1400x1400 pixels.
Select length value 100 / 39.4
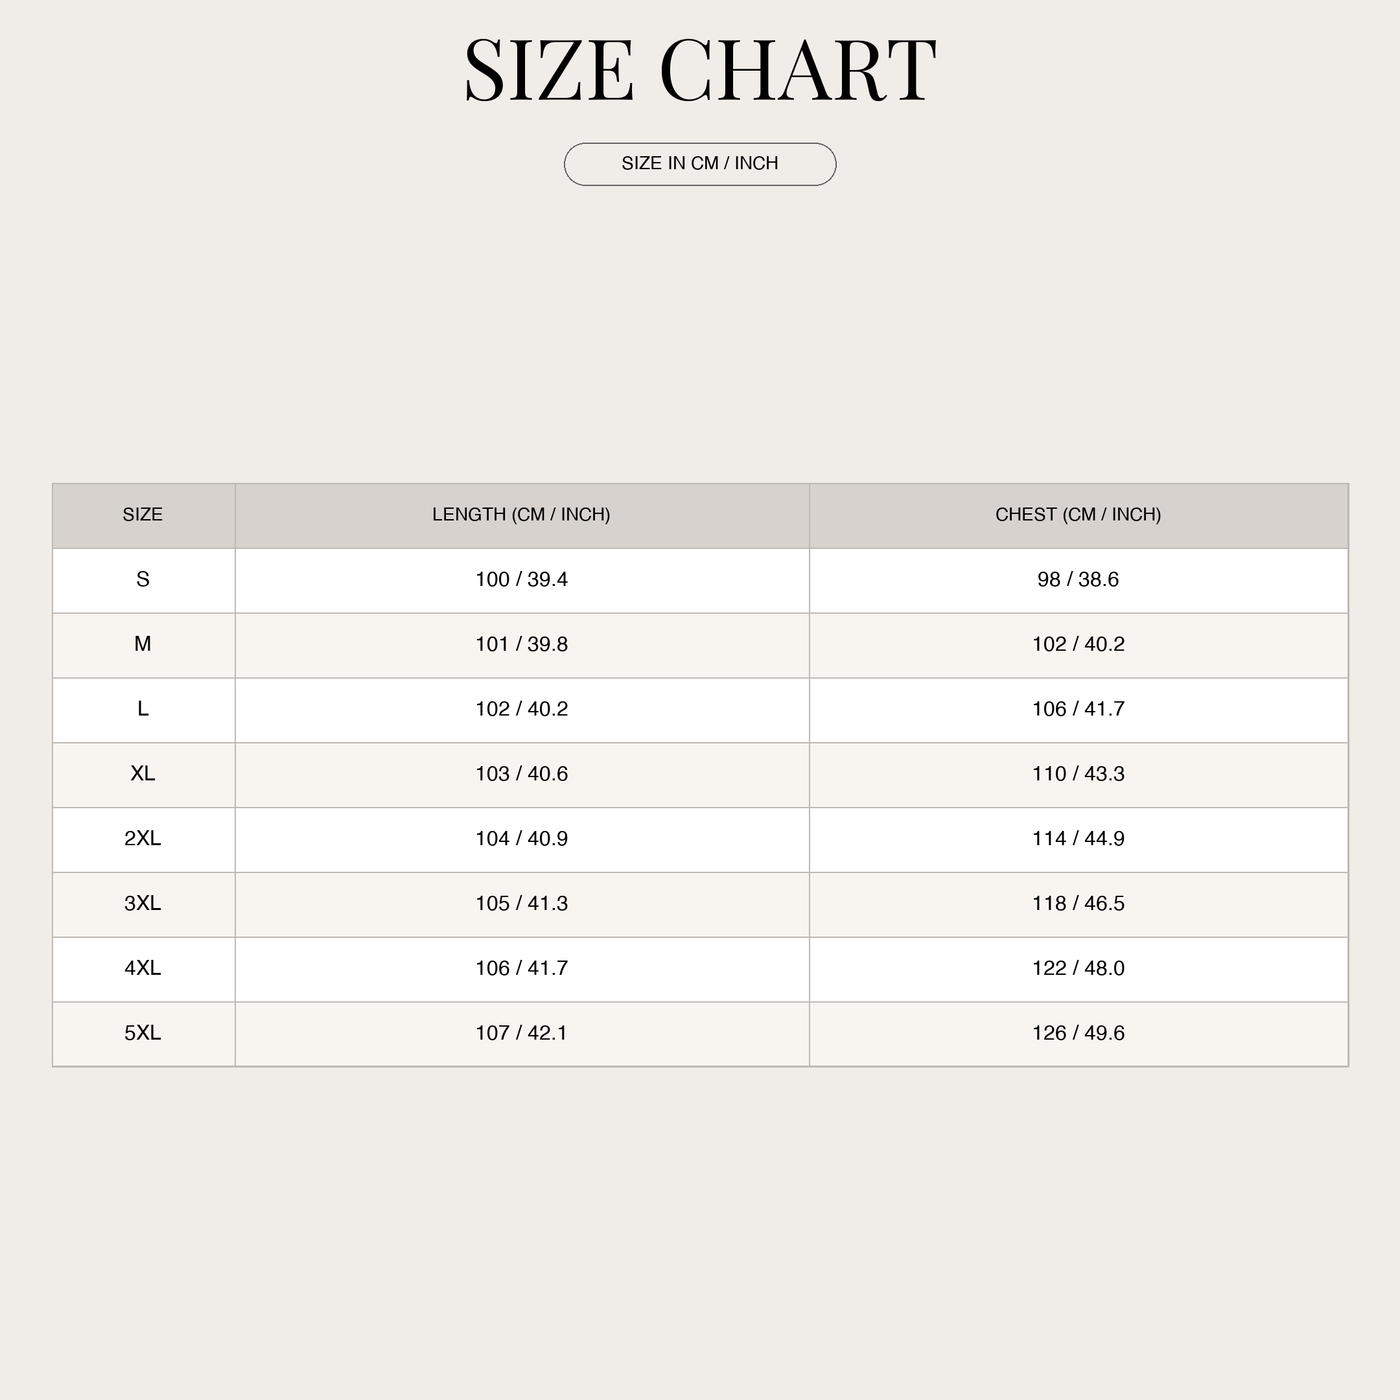tap(521, 580)
